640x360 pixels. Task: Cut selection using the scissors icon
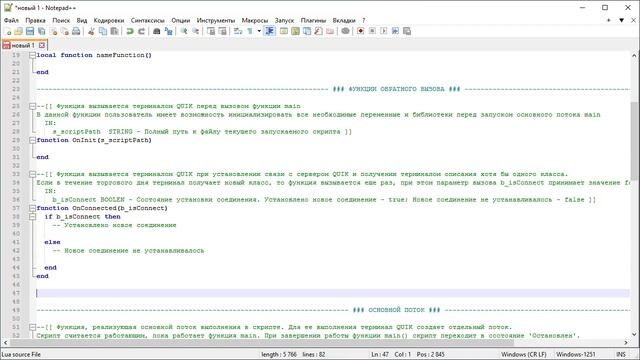pos(91,31)
